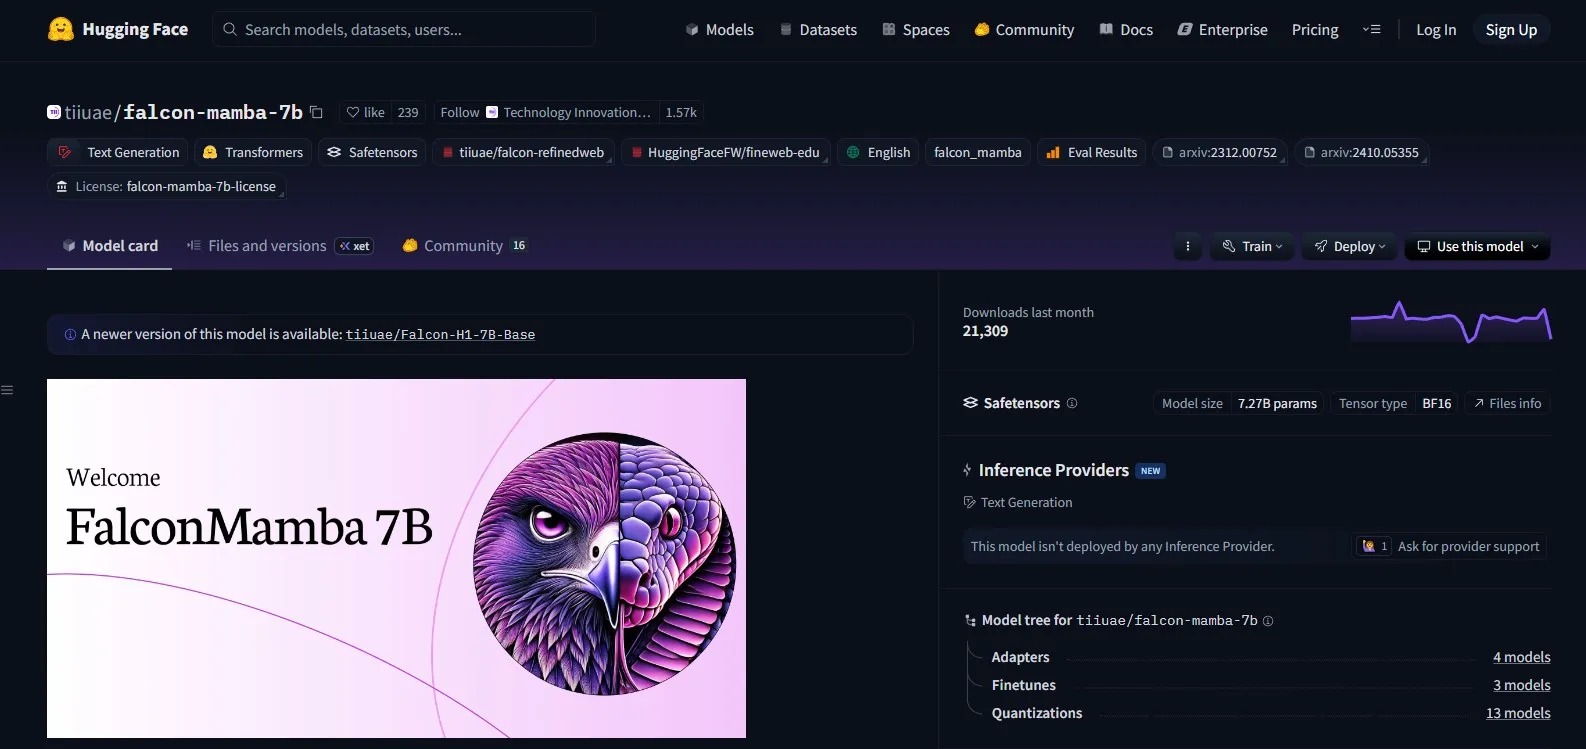
Task: Open Spaces in the top navigation
Action: (x=916, y=30)
